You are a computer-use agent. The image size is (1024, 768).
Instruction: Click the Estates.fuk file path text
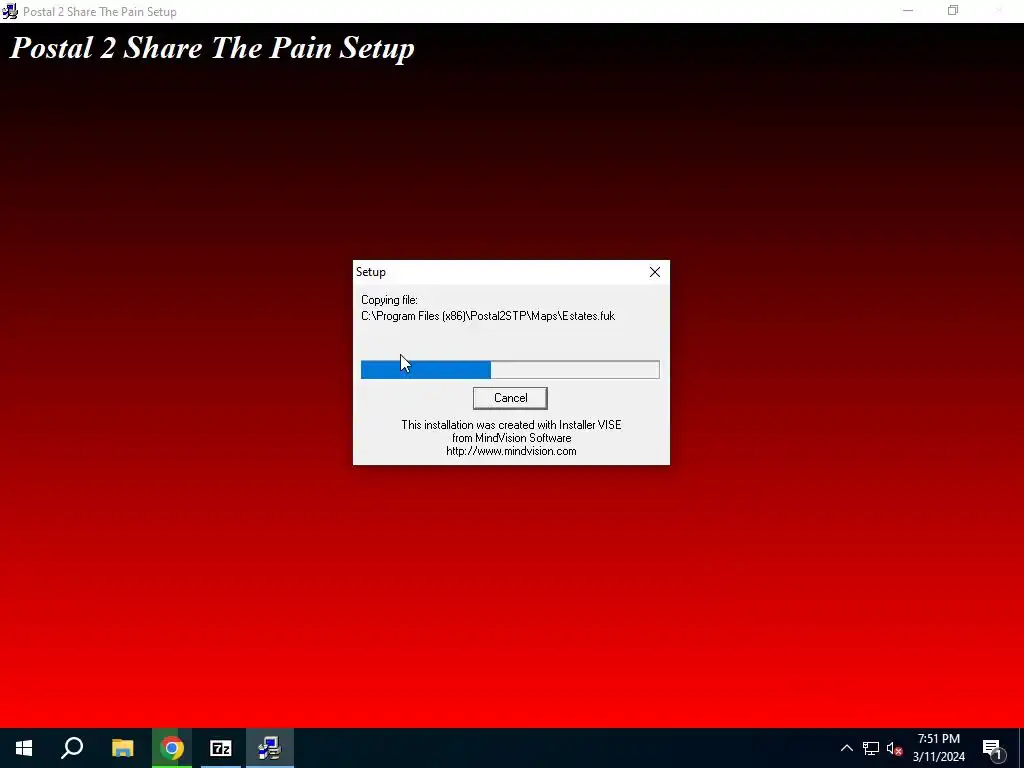[488, 316]
